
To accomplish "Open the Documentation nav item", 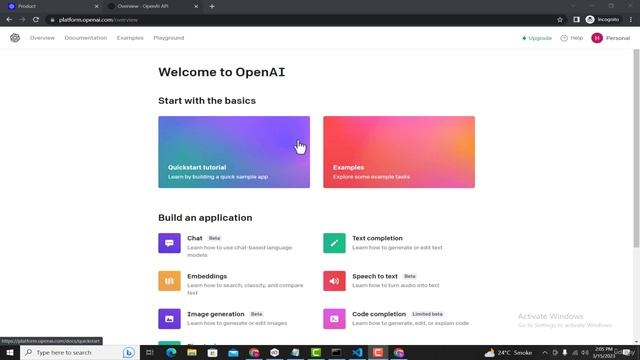I will [x=86, y=38].
